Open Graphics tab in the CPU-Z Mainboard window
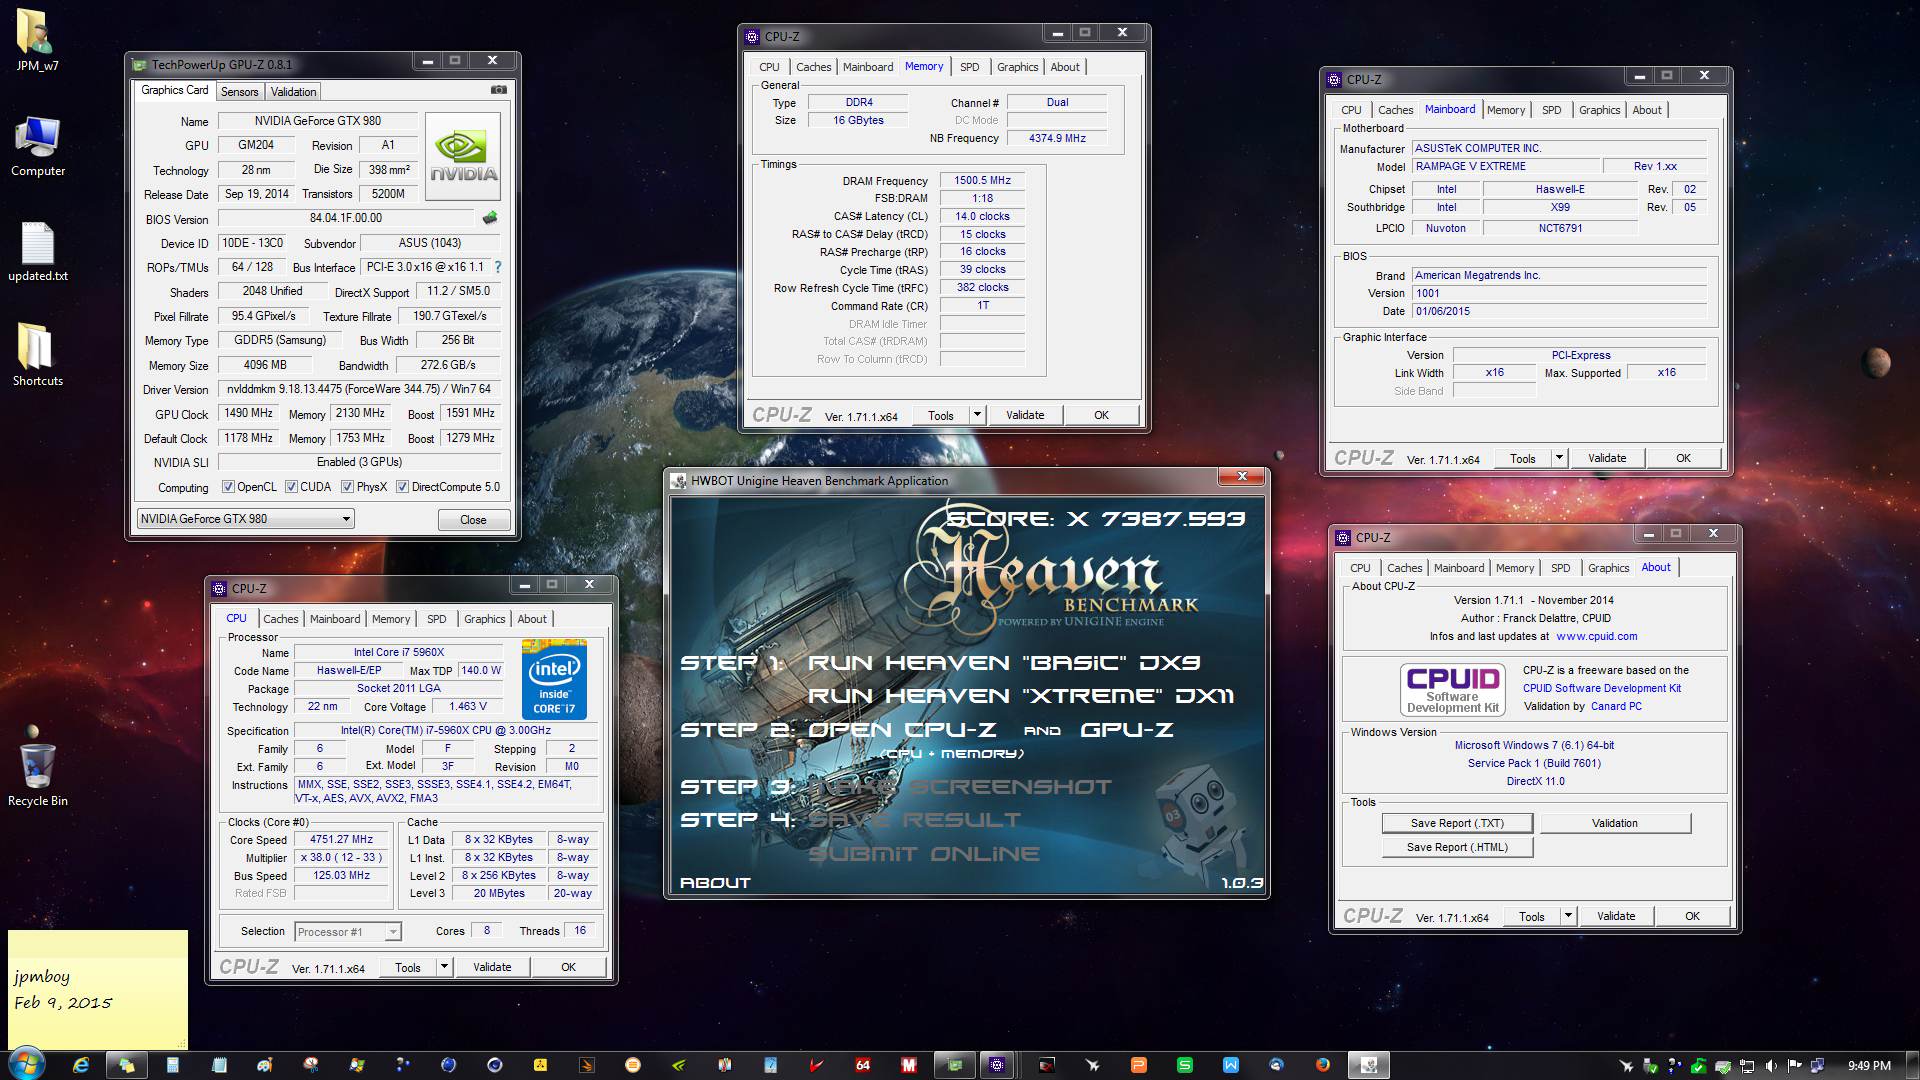Screen dimensions: 1920x1080 point(1599,110)
